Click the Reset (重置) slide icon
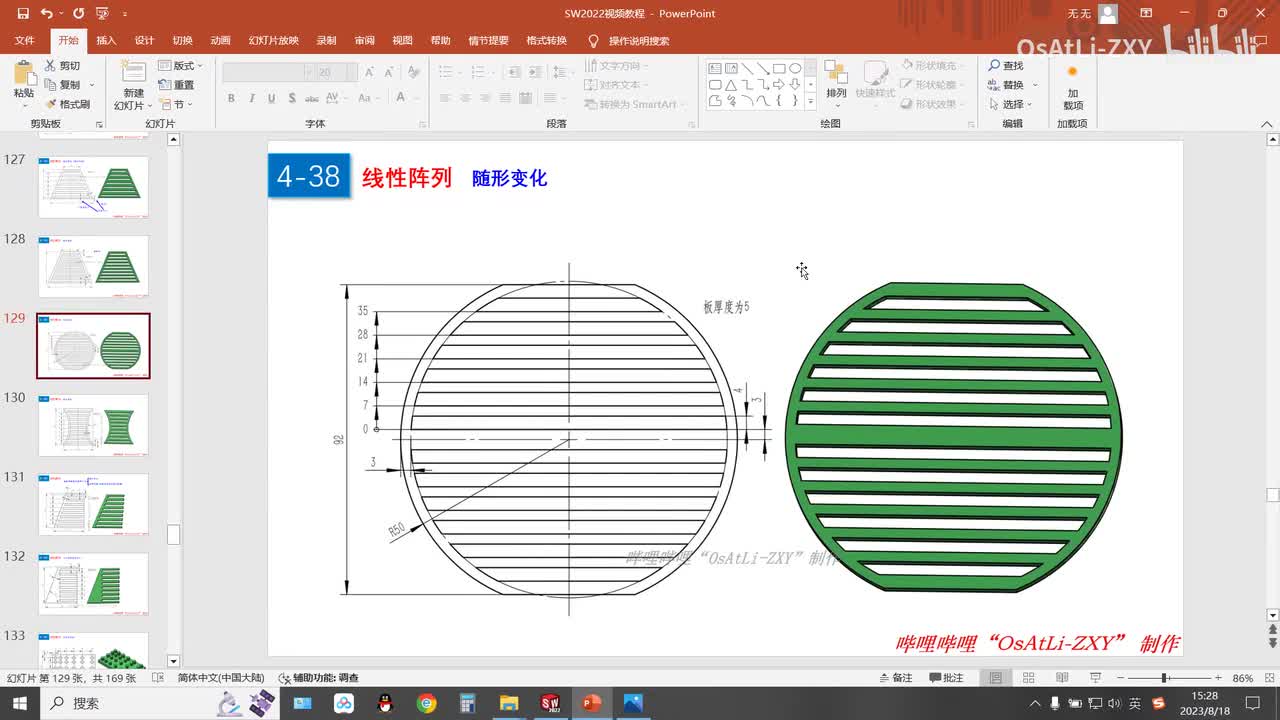 pyautogui.click(x=165, y=85)
